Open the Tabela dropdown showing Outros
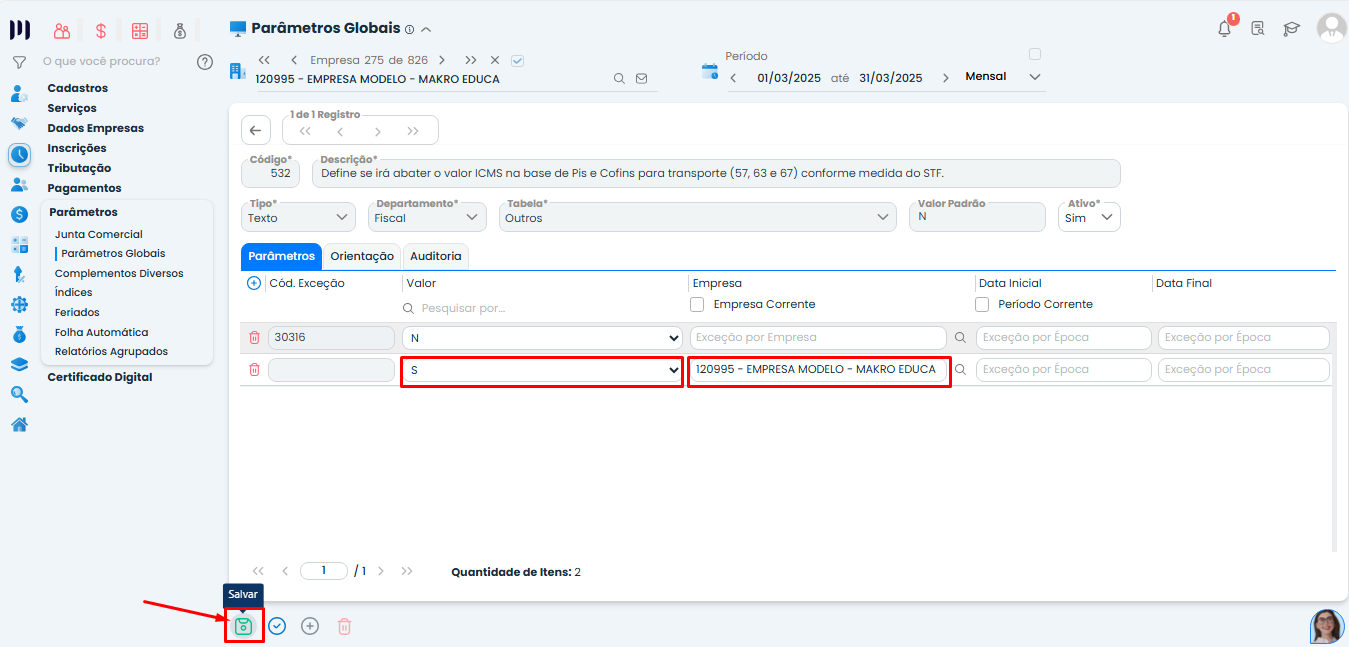 point(697,217)
